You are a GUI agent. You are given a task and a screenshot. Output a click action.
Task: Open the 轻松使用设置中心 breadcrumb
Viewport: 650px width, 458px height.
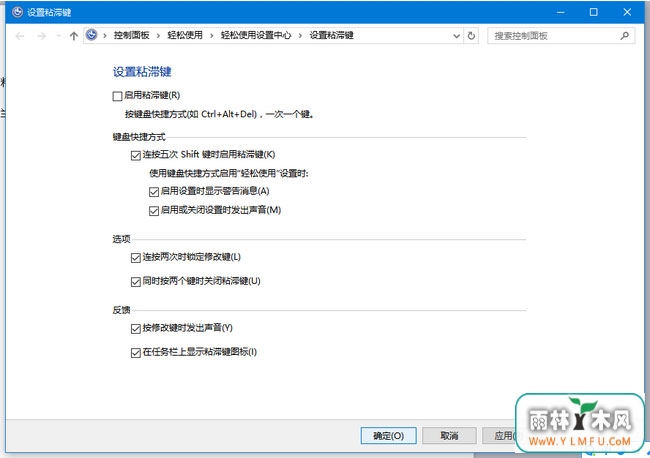pos(256,35)
